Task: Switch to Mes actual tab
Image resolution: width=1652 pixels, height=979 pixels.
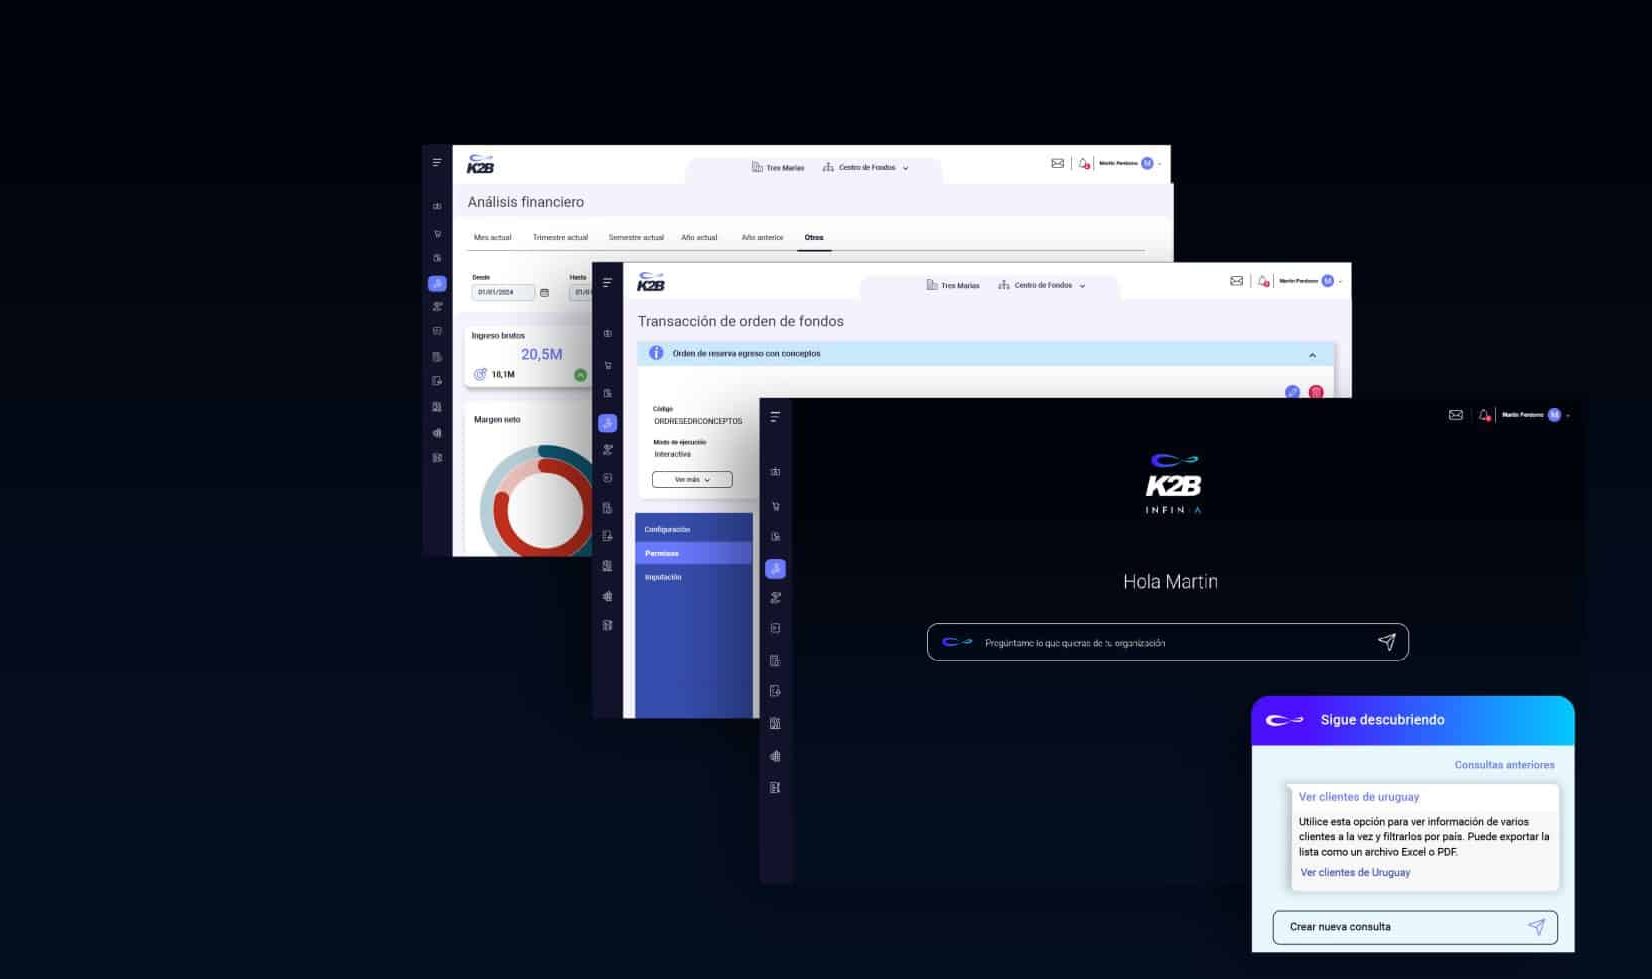Action: pyautogui.click(x=492, y=238)
